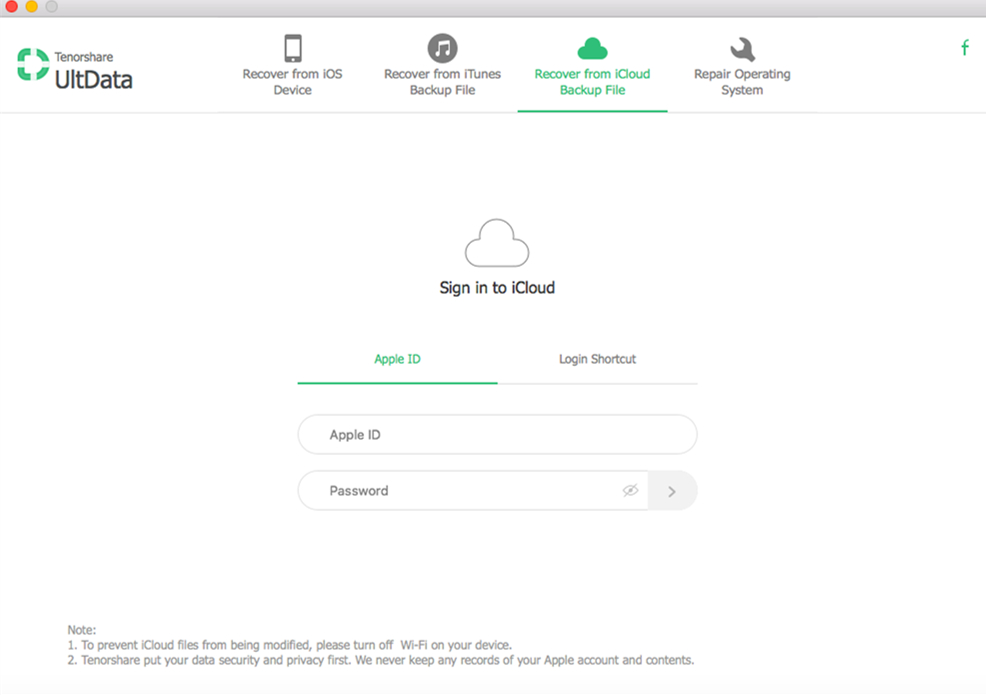Click the Sign in to iCloud heading

point(497,288)
